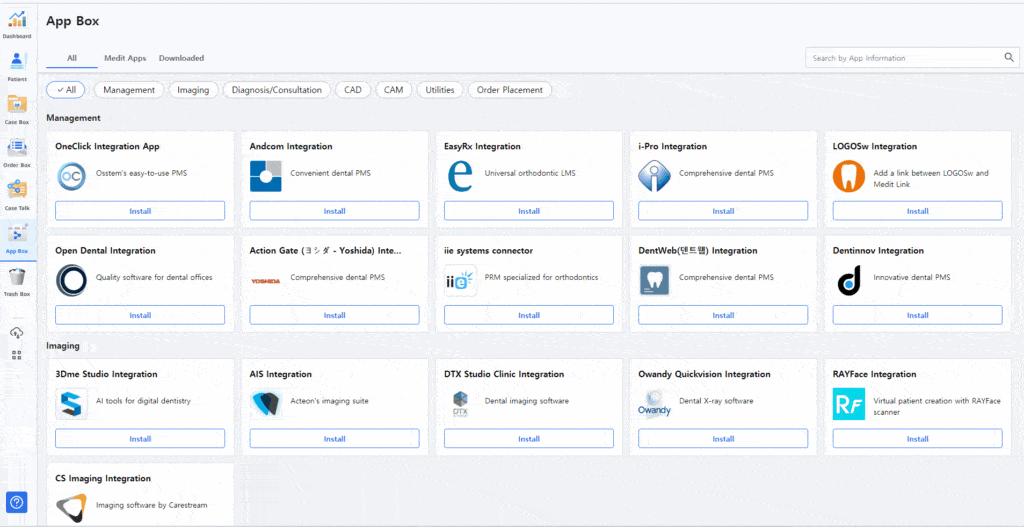
Task: Install DentWeb Integration
Action: (x=723, y=315)
